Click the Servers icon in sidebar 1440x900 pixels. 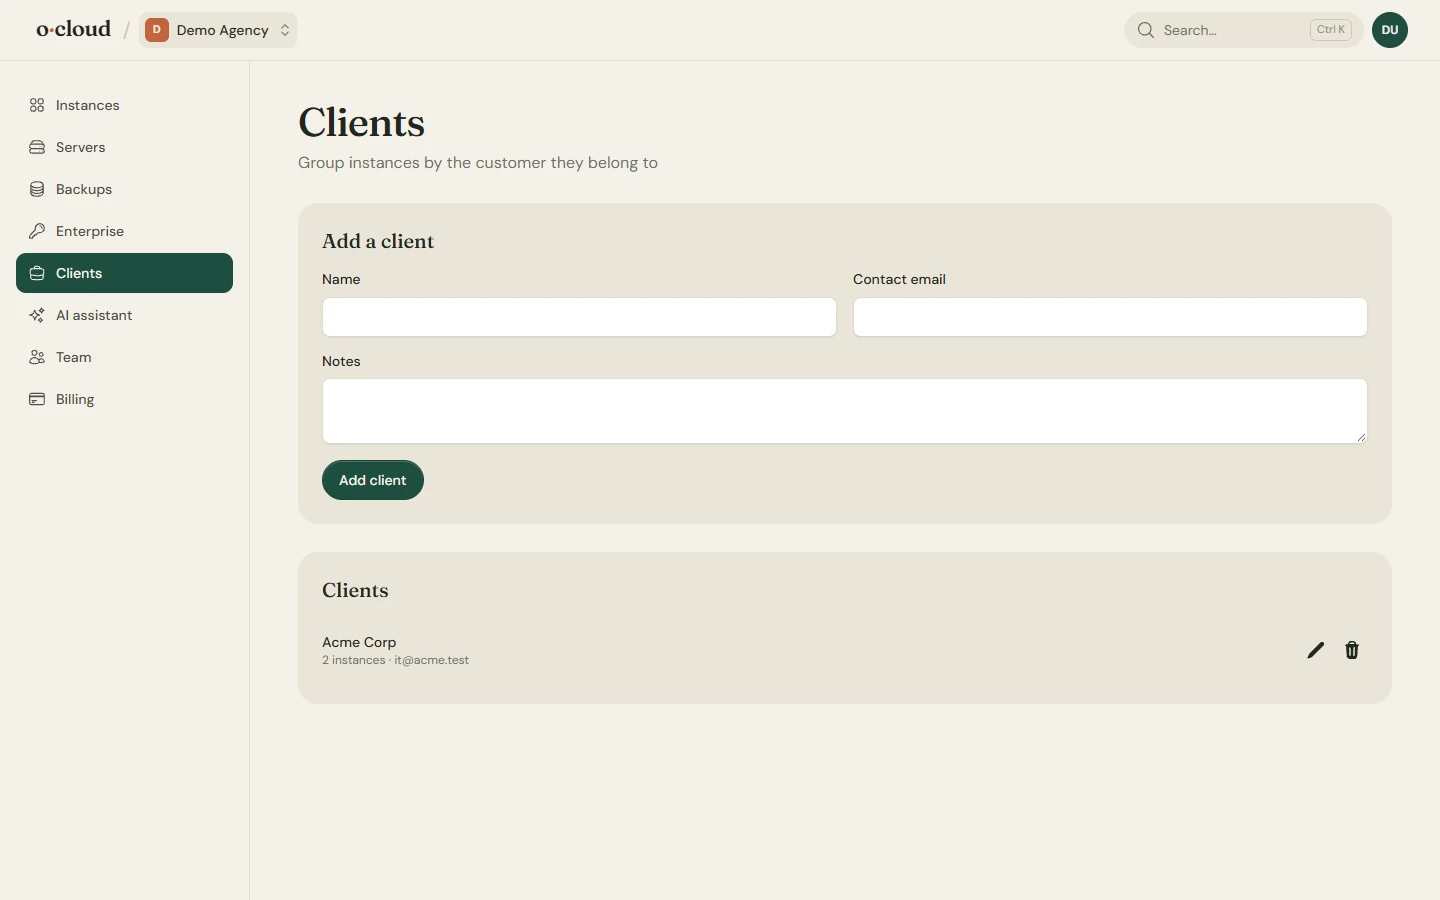[37, 147]
